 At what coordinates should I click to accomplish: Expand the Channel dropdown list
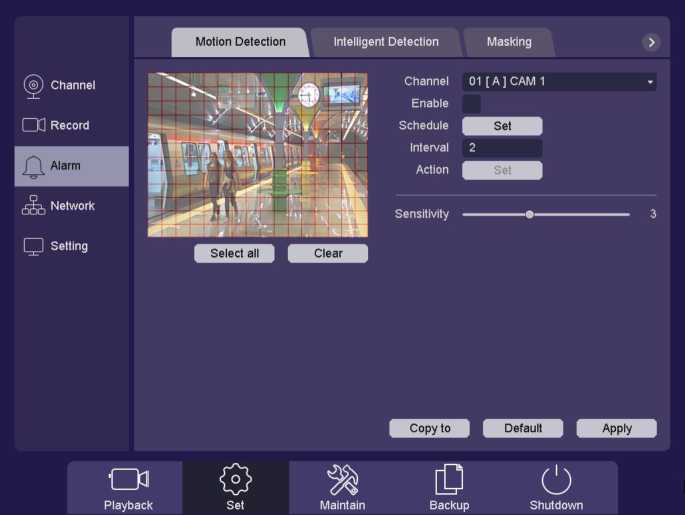[x=559, y=82]
